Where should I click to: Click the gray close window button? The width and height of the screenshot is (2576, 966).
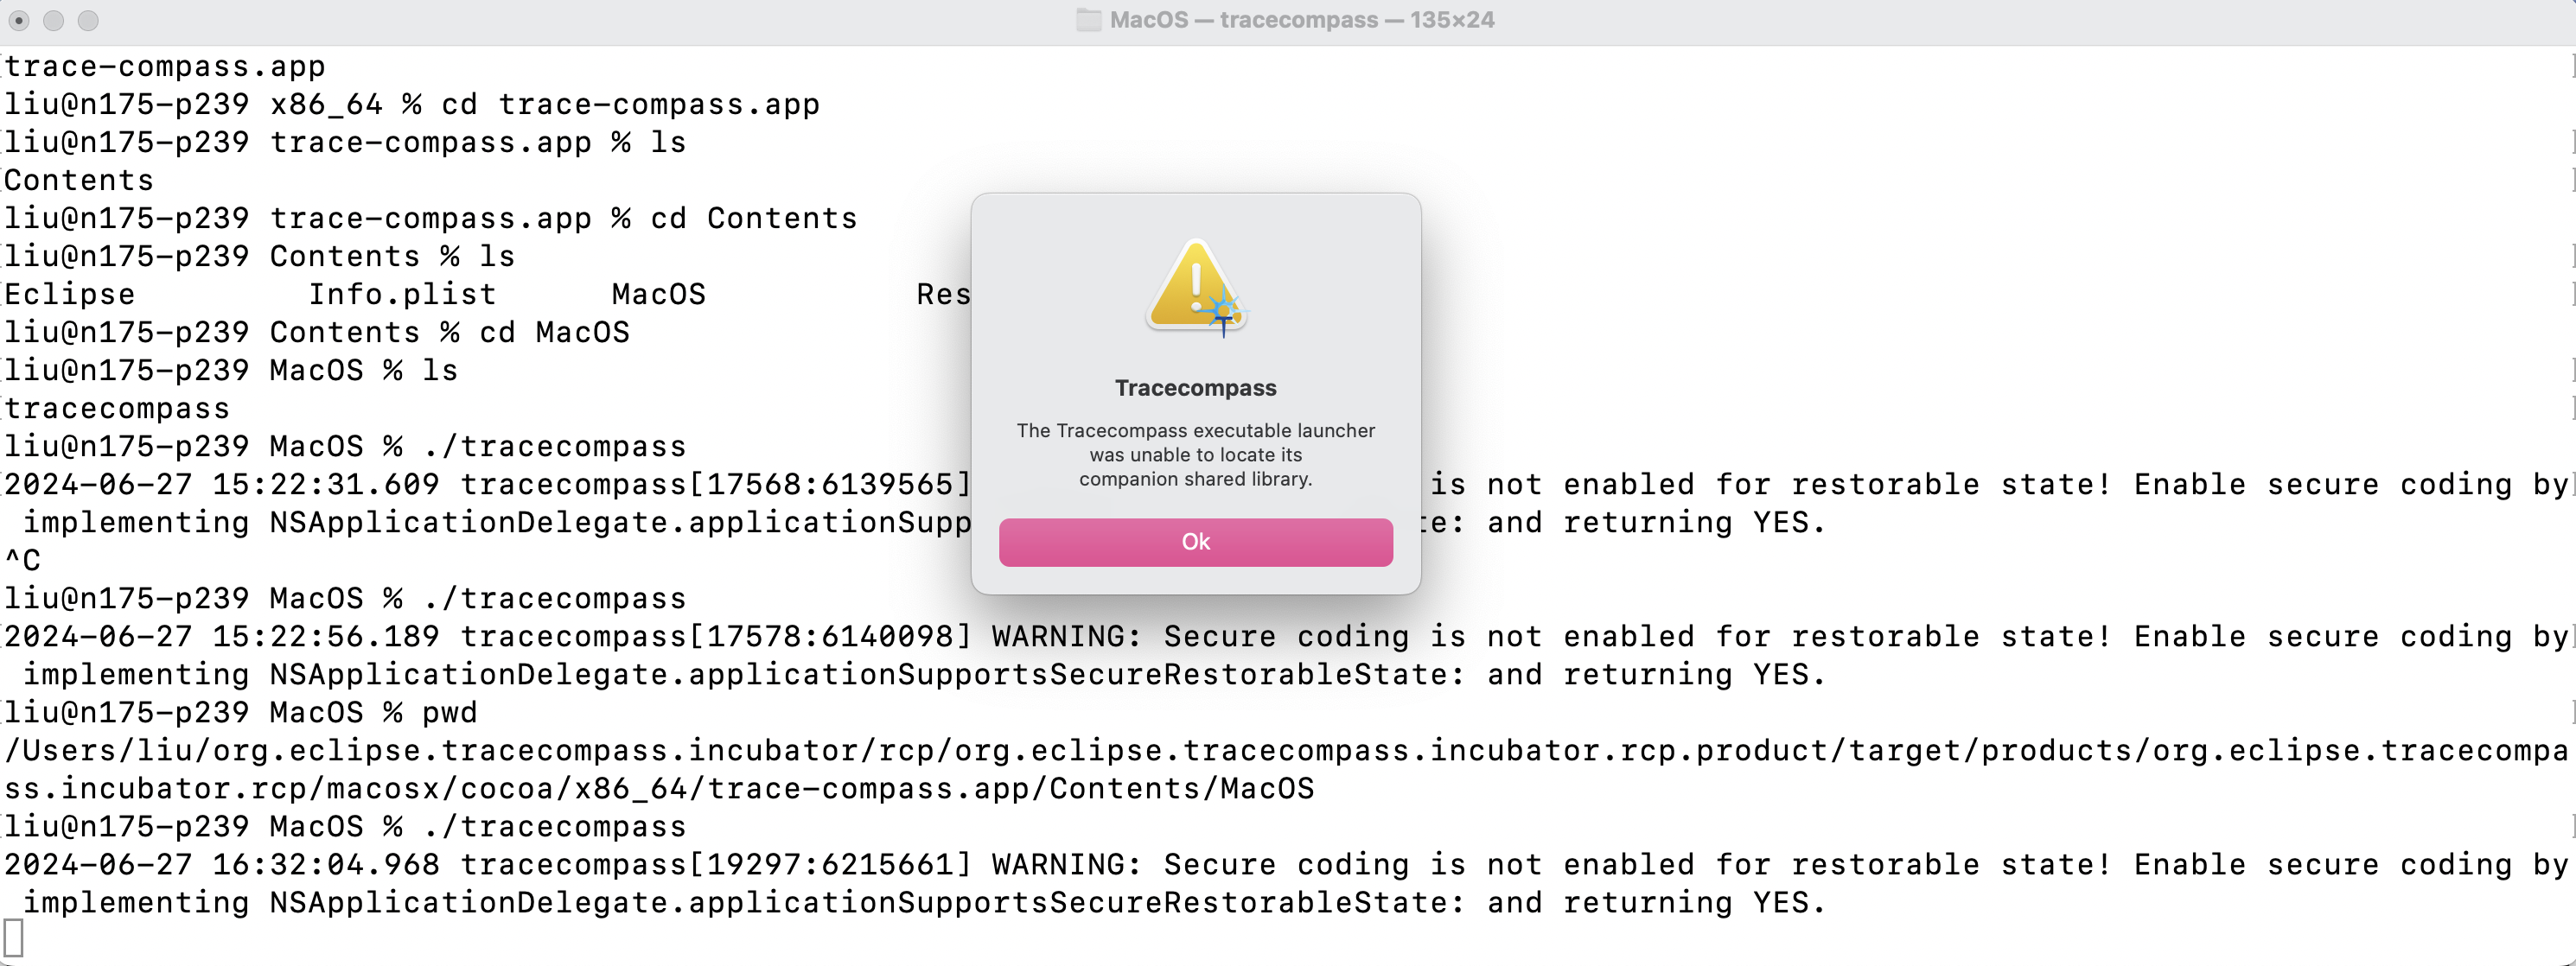[x=19, y=20]
